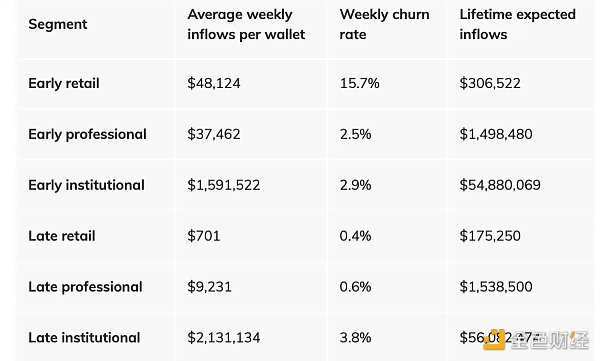Click the $701 weekly inflows cell
Viewport: 600px width, 361px height.
click(x=204, y=236)
